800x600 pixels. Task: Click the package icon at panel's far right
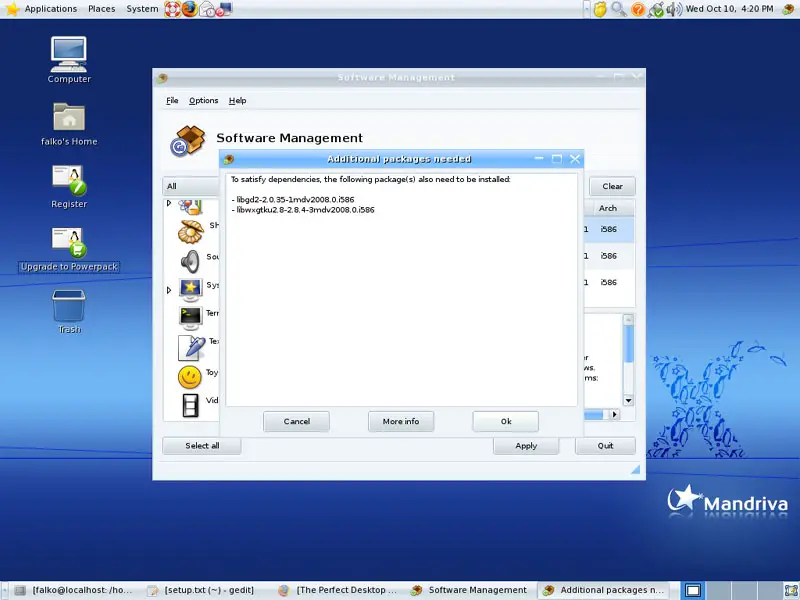[789, 9]
